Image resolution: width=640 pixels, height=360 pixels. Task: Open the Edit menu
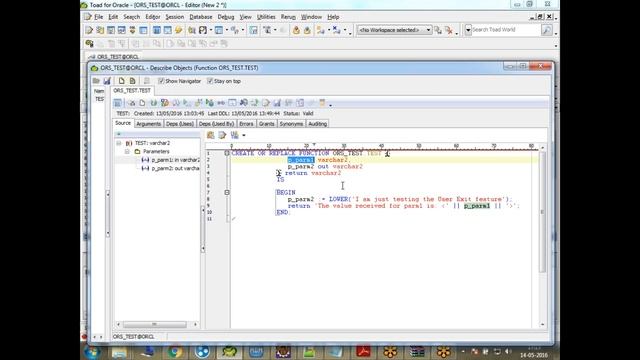[x=113, y=17]
